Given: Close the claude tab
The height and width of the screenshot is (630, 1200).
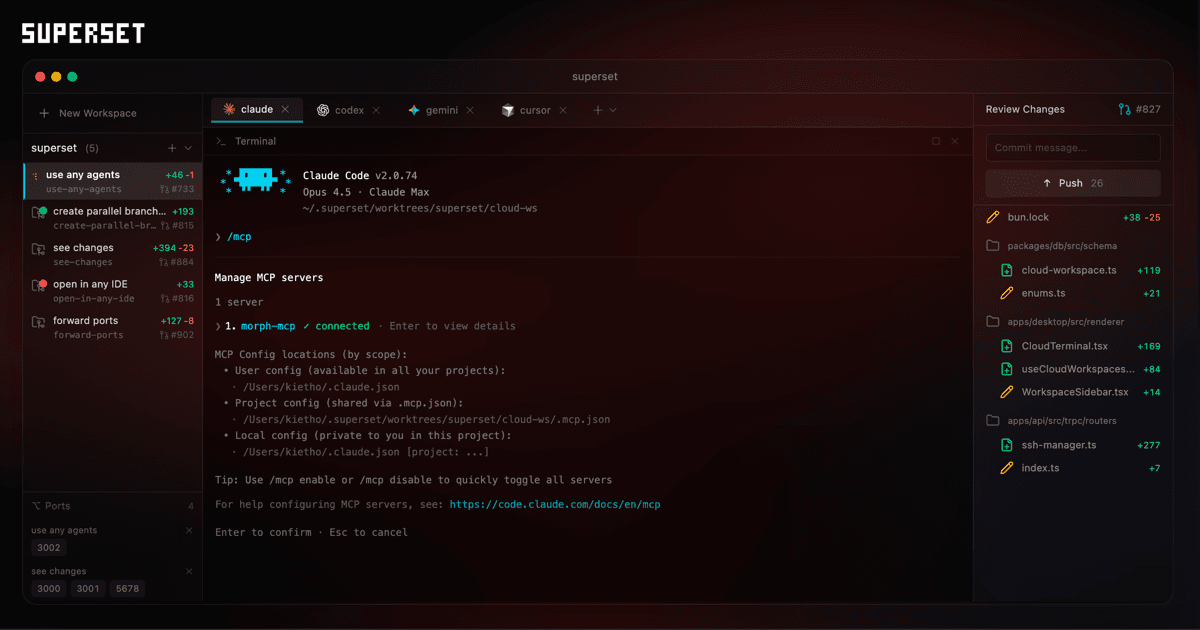Looking at the screenshot, I should 285,109.
